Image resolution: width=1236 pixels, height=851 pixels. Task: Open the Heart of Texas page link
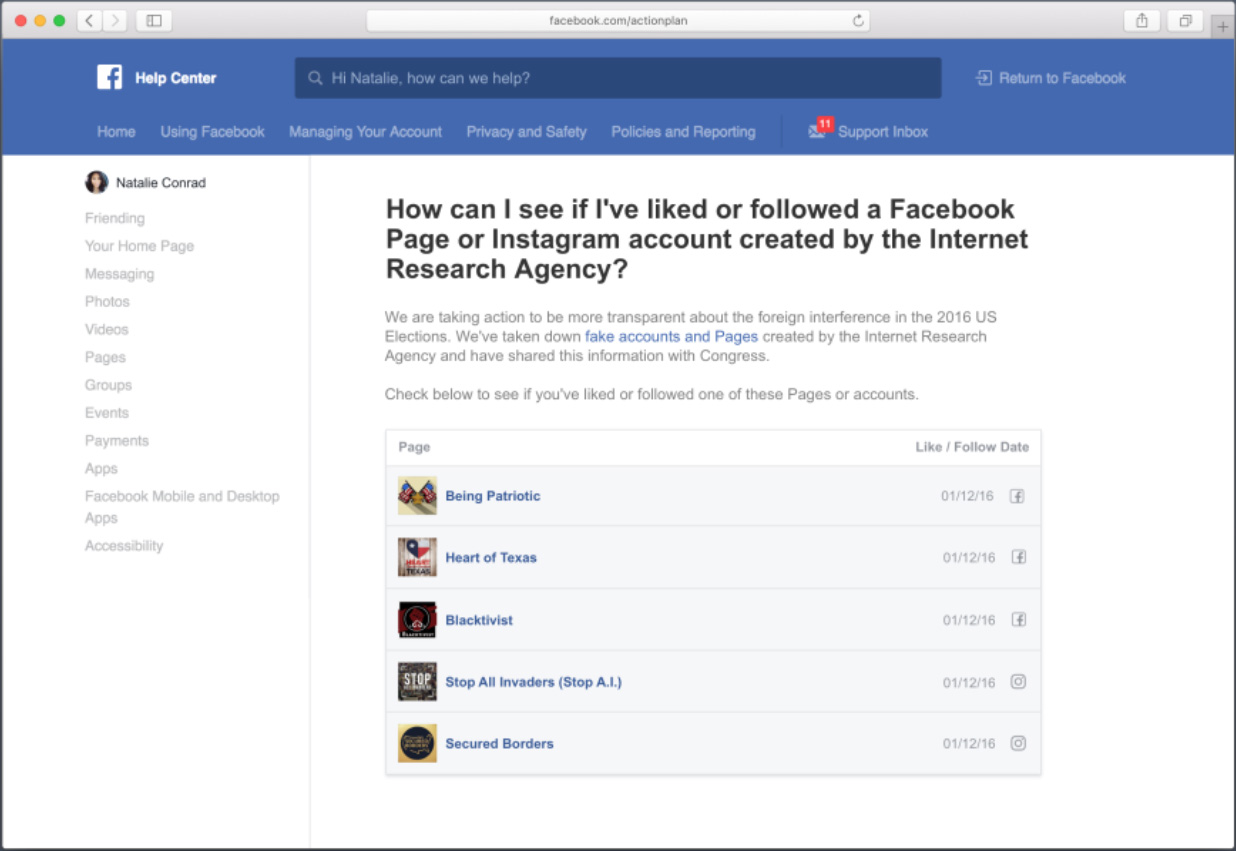coord(491,558)
